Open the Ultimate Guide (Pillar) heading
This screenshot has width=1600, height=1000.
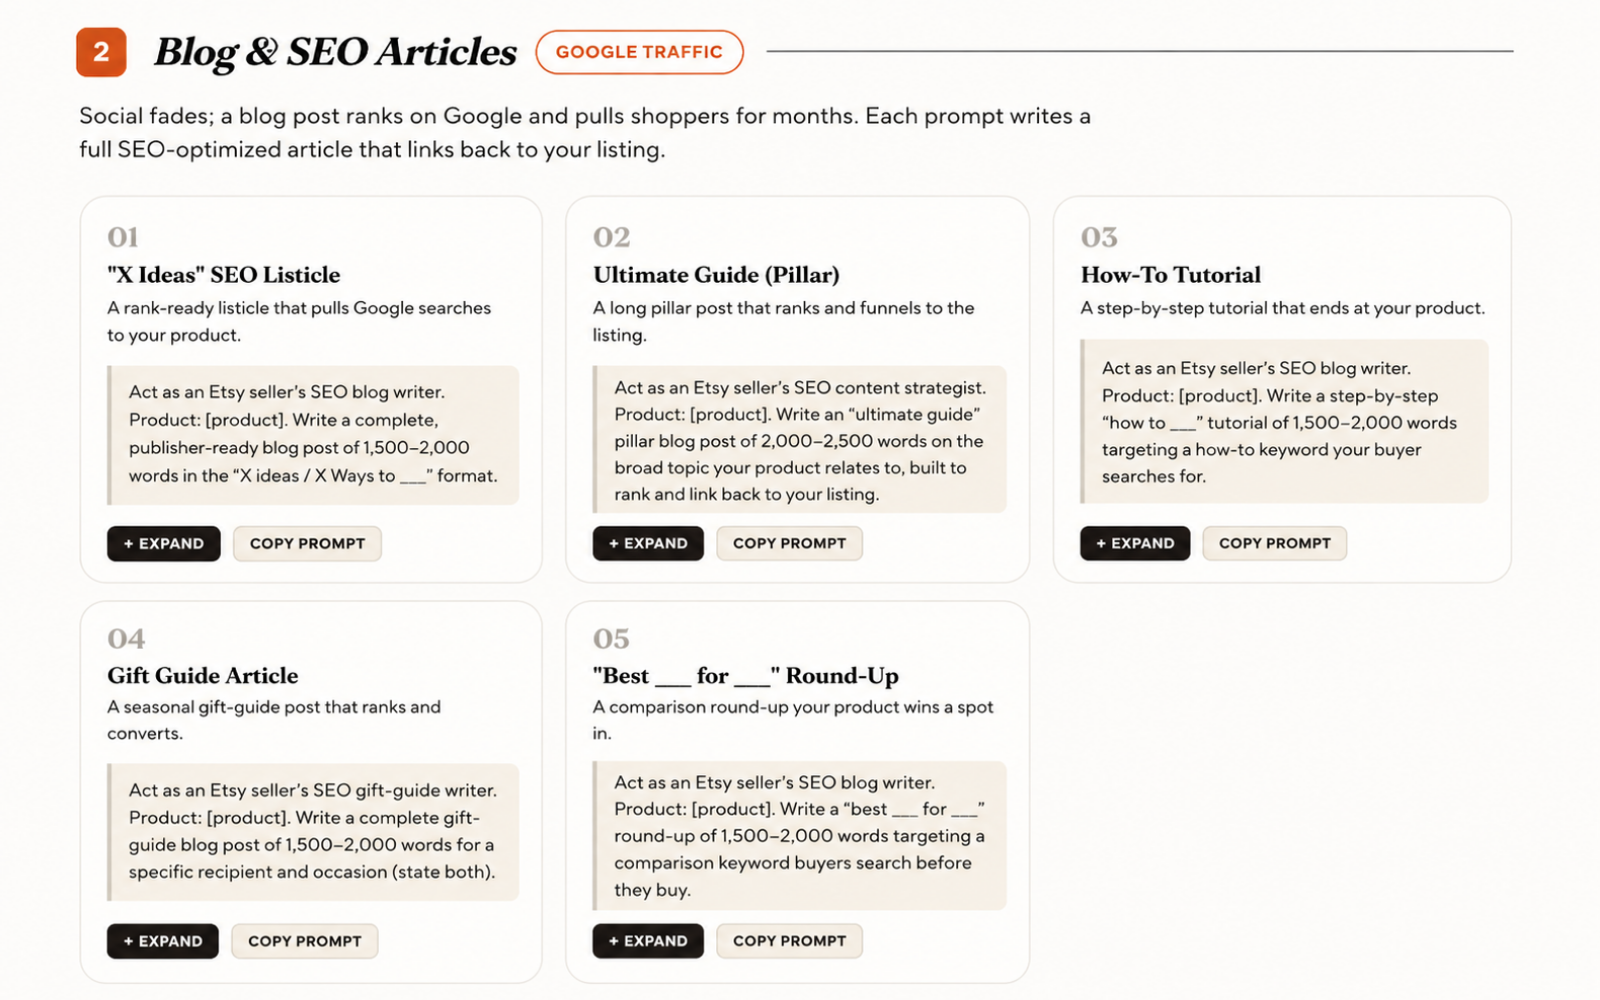pos(716,275)
